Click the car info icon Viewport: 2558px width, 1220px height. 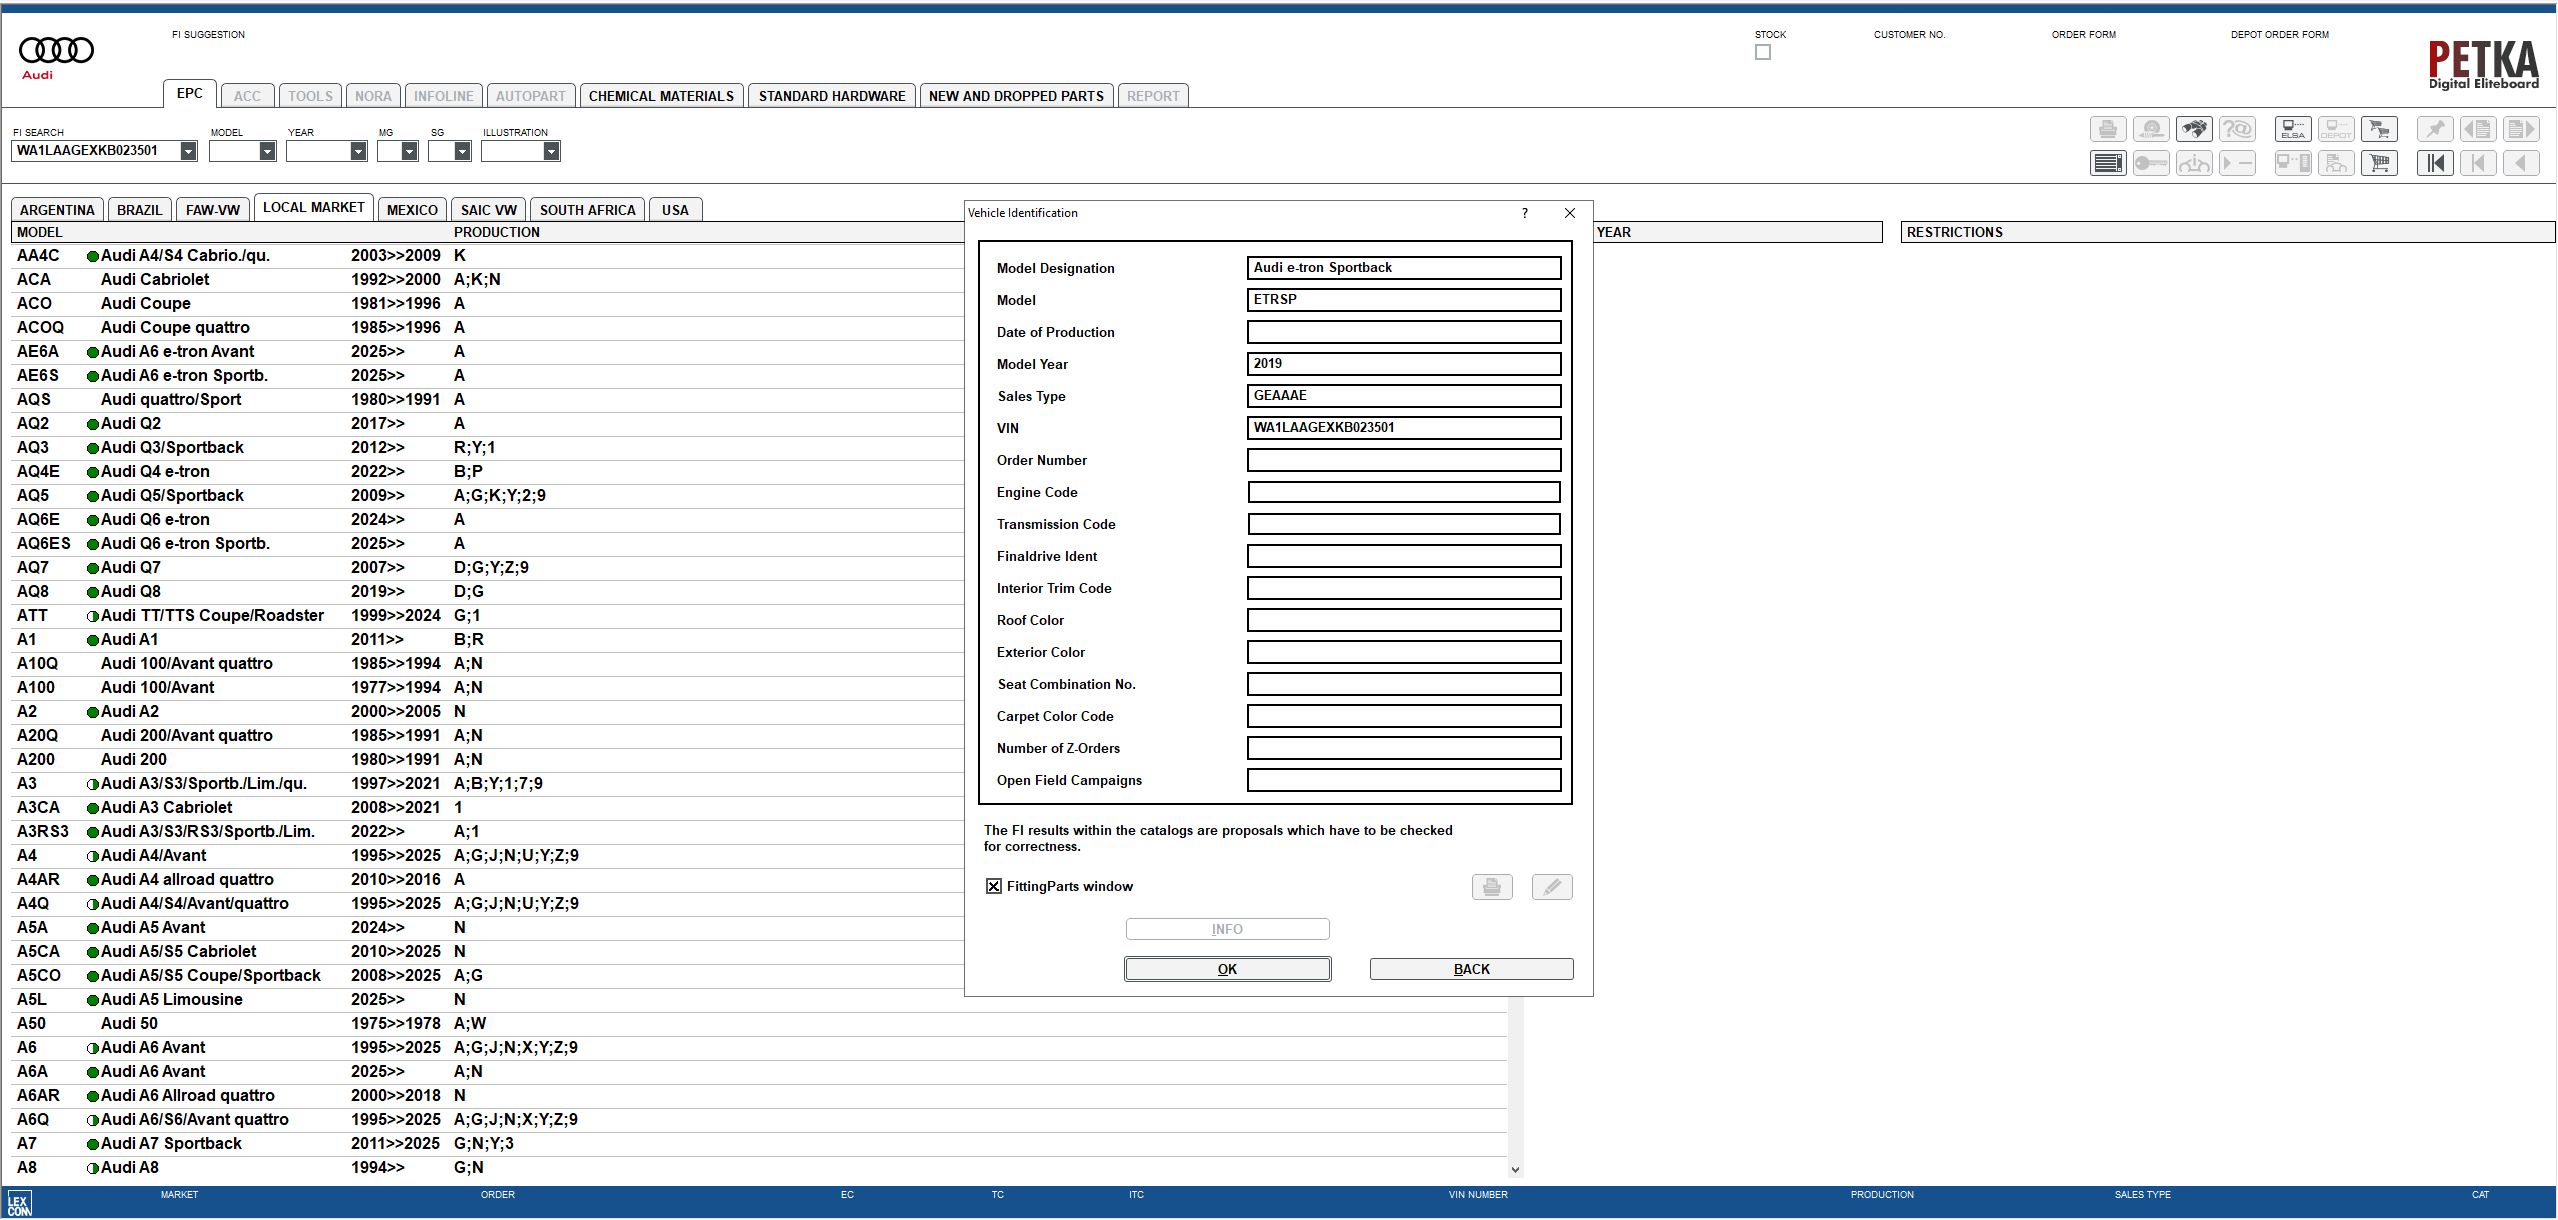(2194, 163)
